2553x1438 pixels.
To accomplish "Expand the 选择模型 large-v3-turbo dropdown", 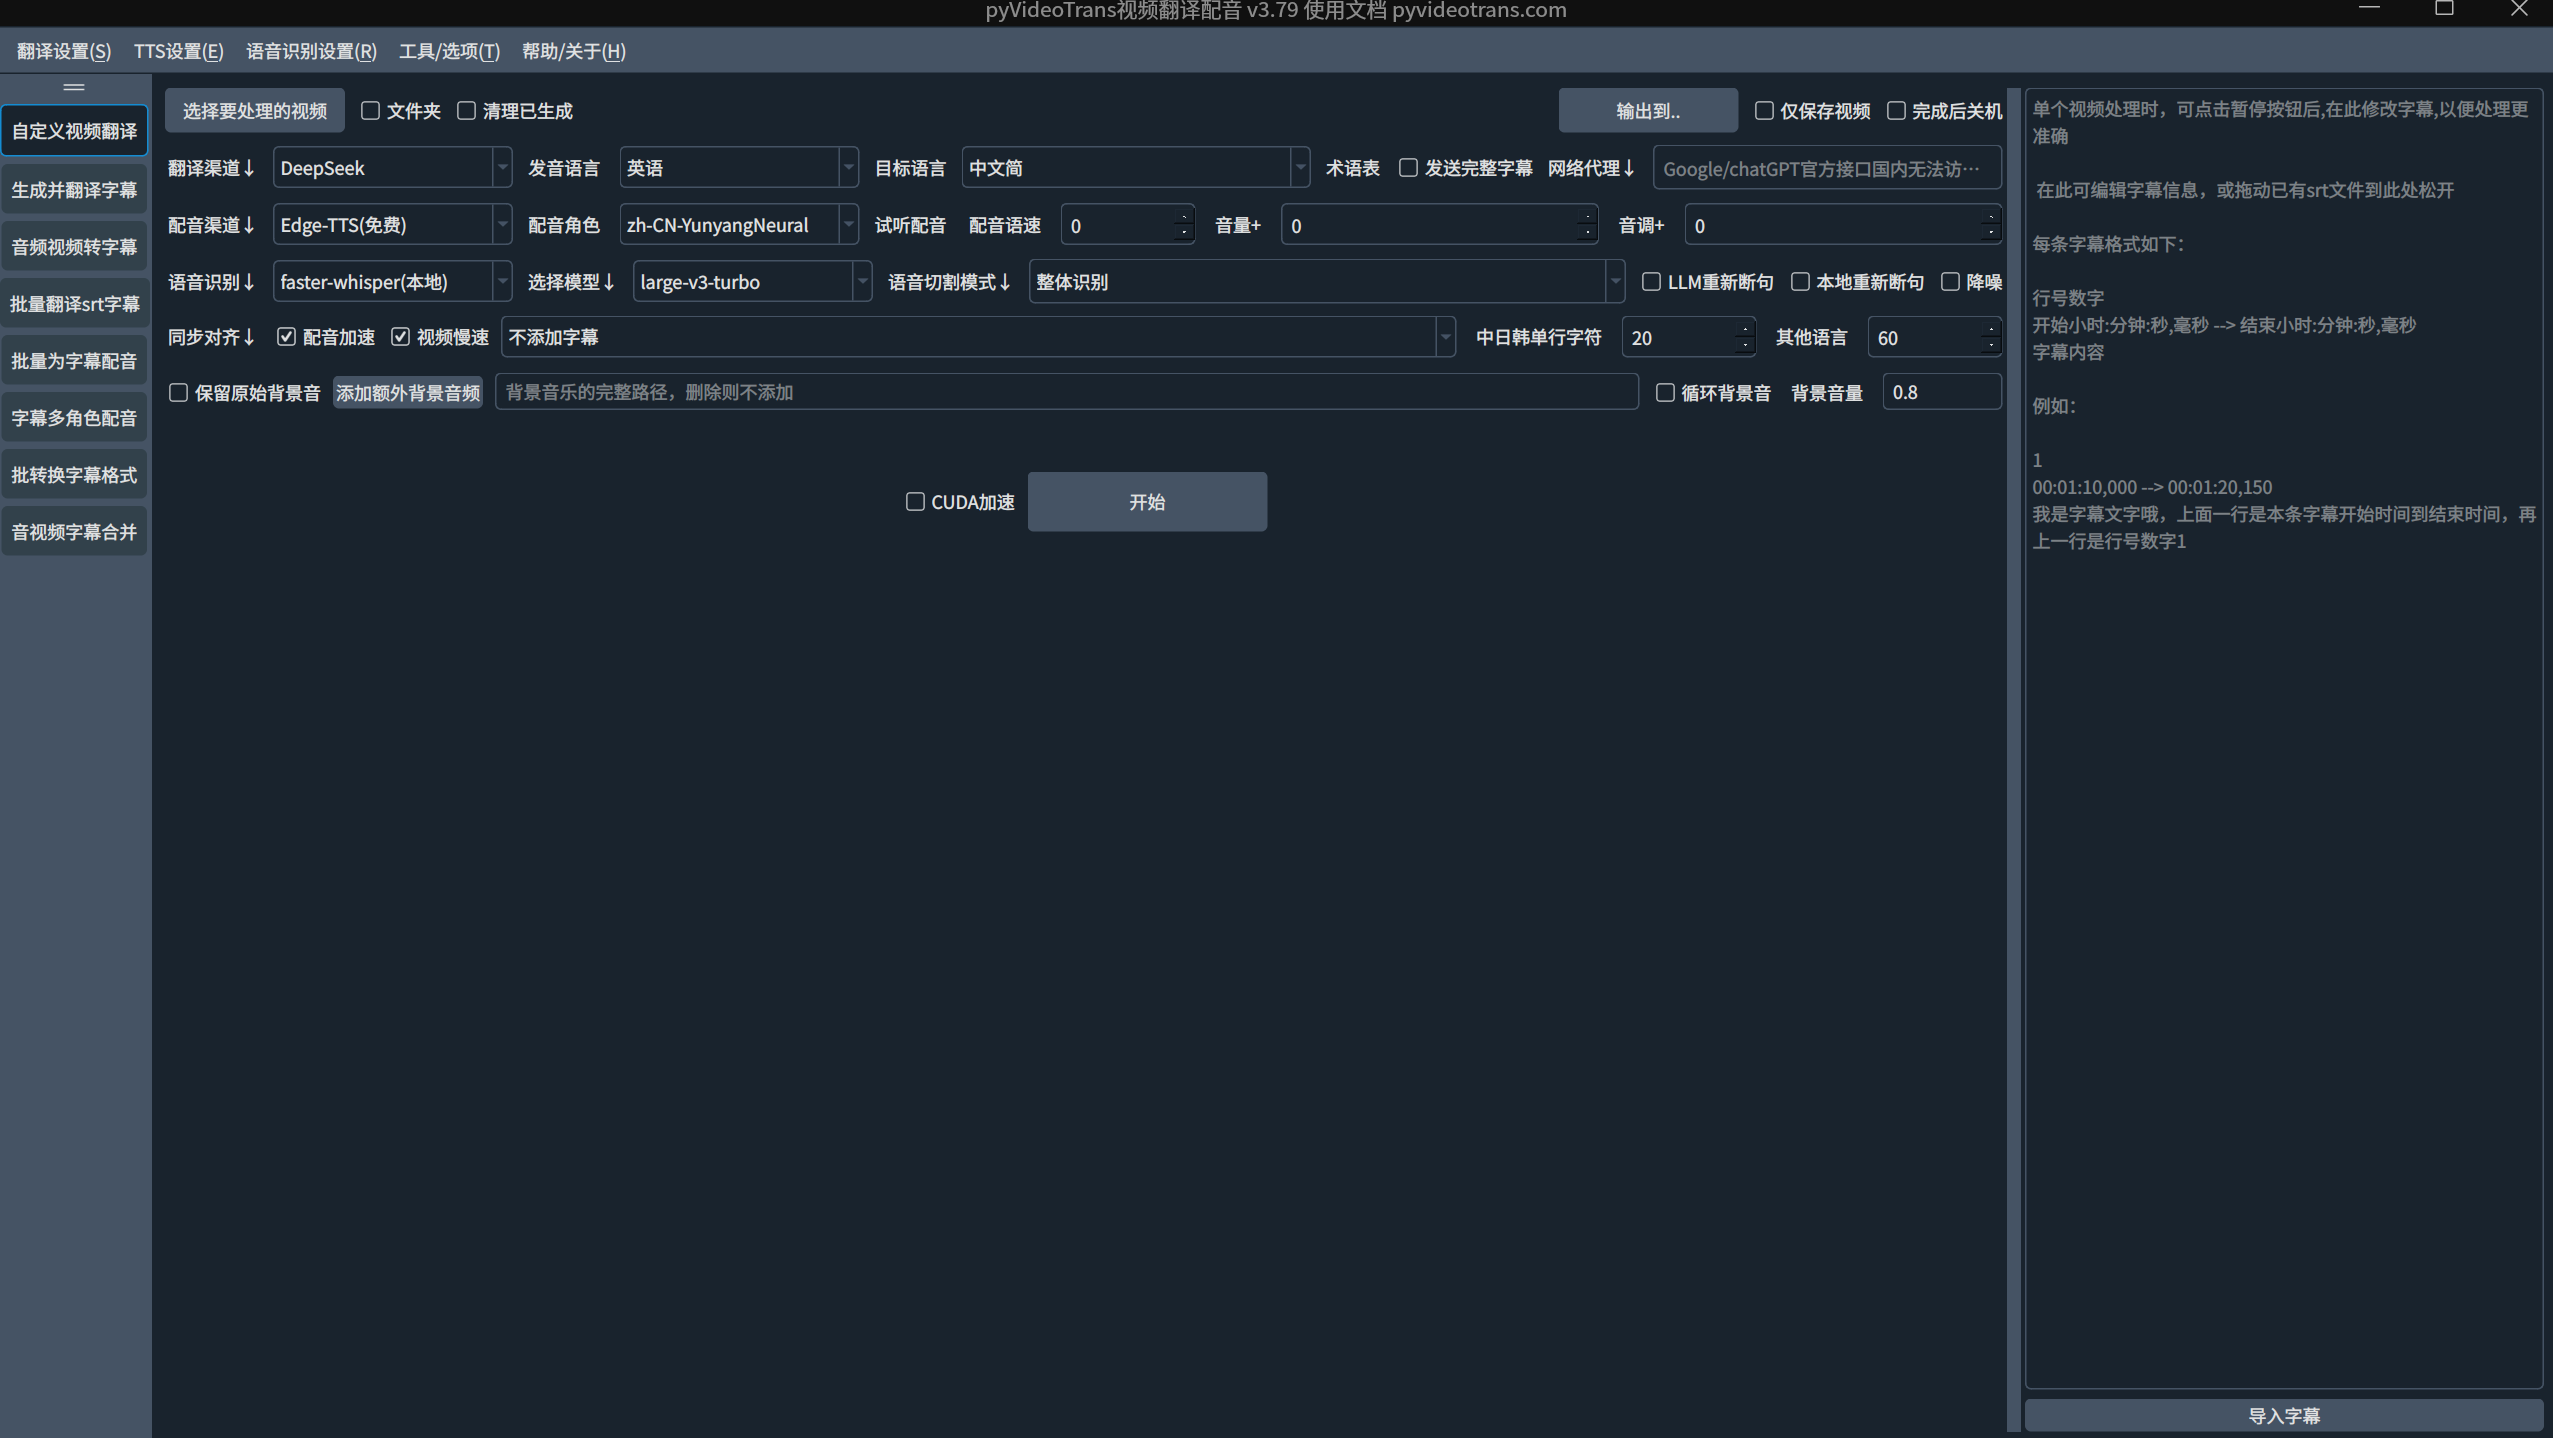I will [752, 282].
